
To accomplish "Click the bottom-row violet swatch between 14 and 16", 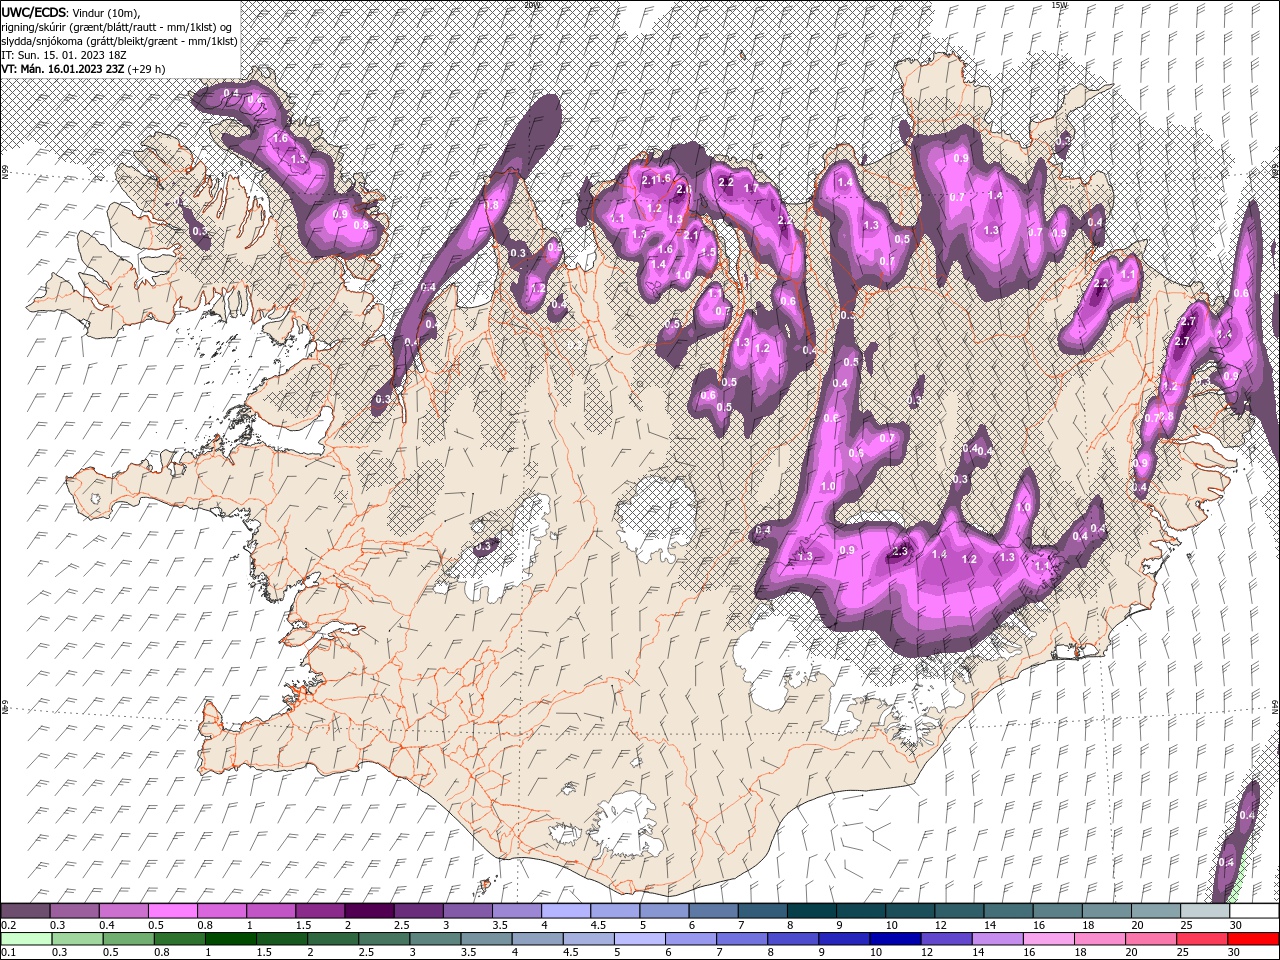I will click(998, 939).
